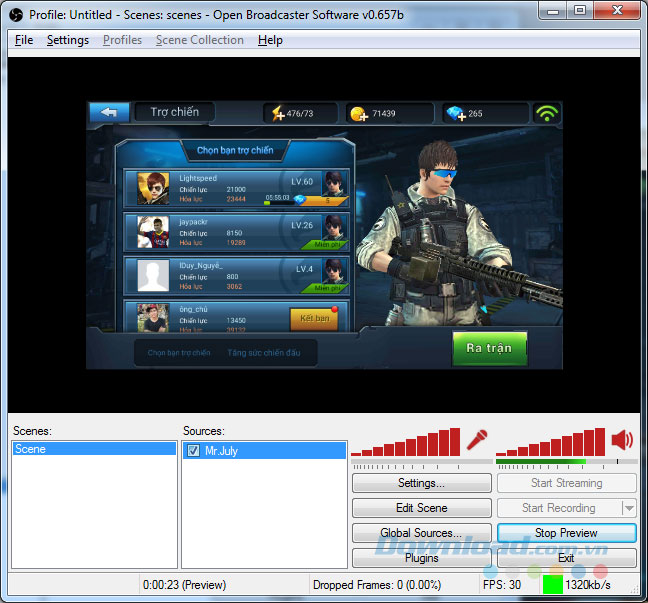Click the back arrow in game preview
Viewport: 648px width, 603px height.
[109, 112]
